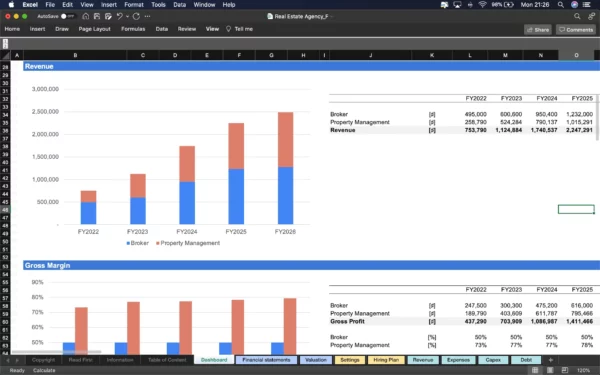
Task: Click the previous sheet arrow
Action: [7, 360]
